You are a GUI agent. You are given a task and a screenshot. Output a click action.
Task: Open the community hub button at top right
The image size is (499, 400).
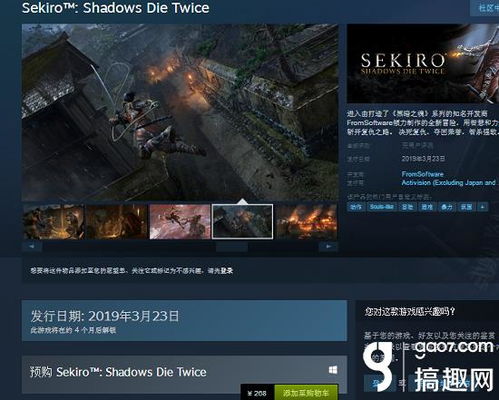pyautogui.click(x=485, y=8)
